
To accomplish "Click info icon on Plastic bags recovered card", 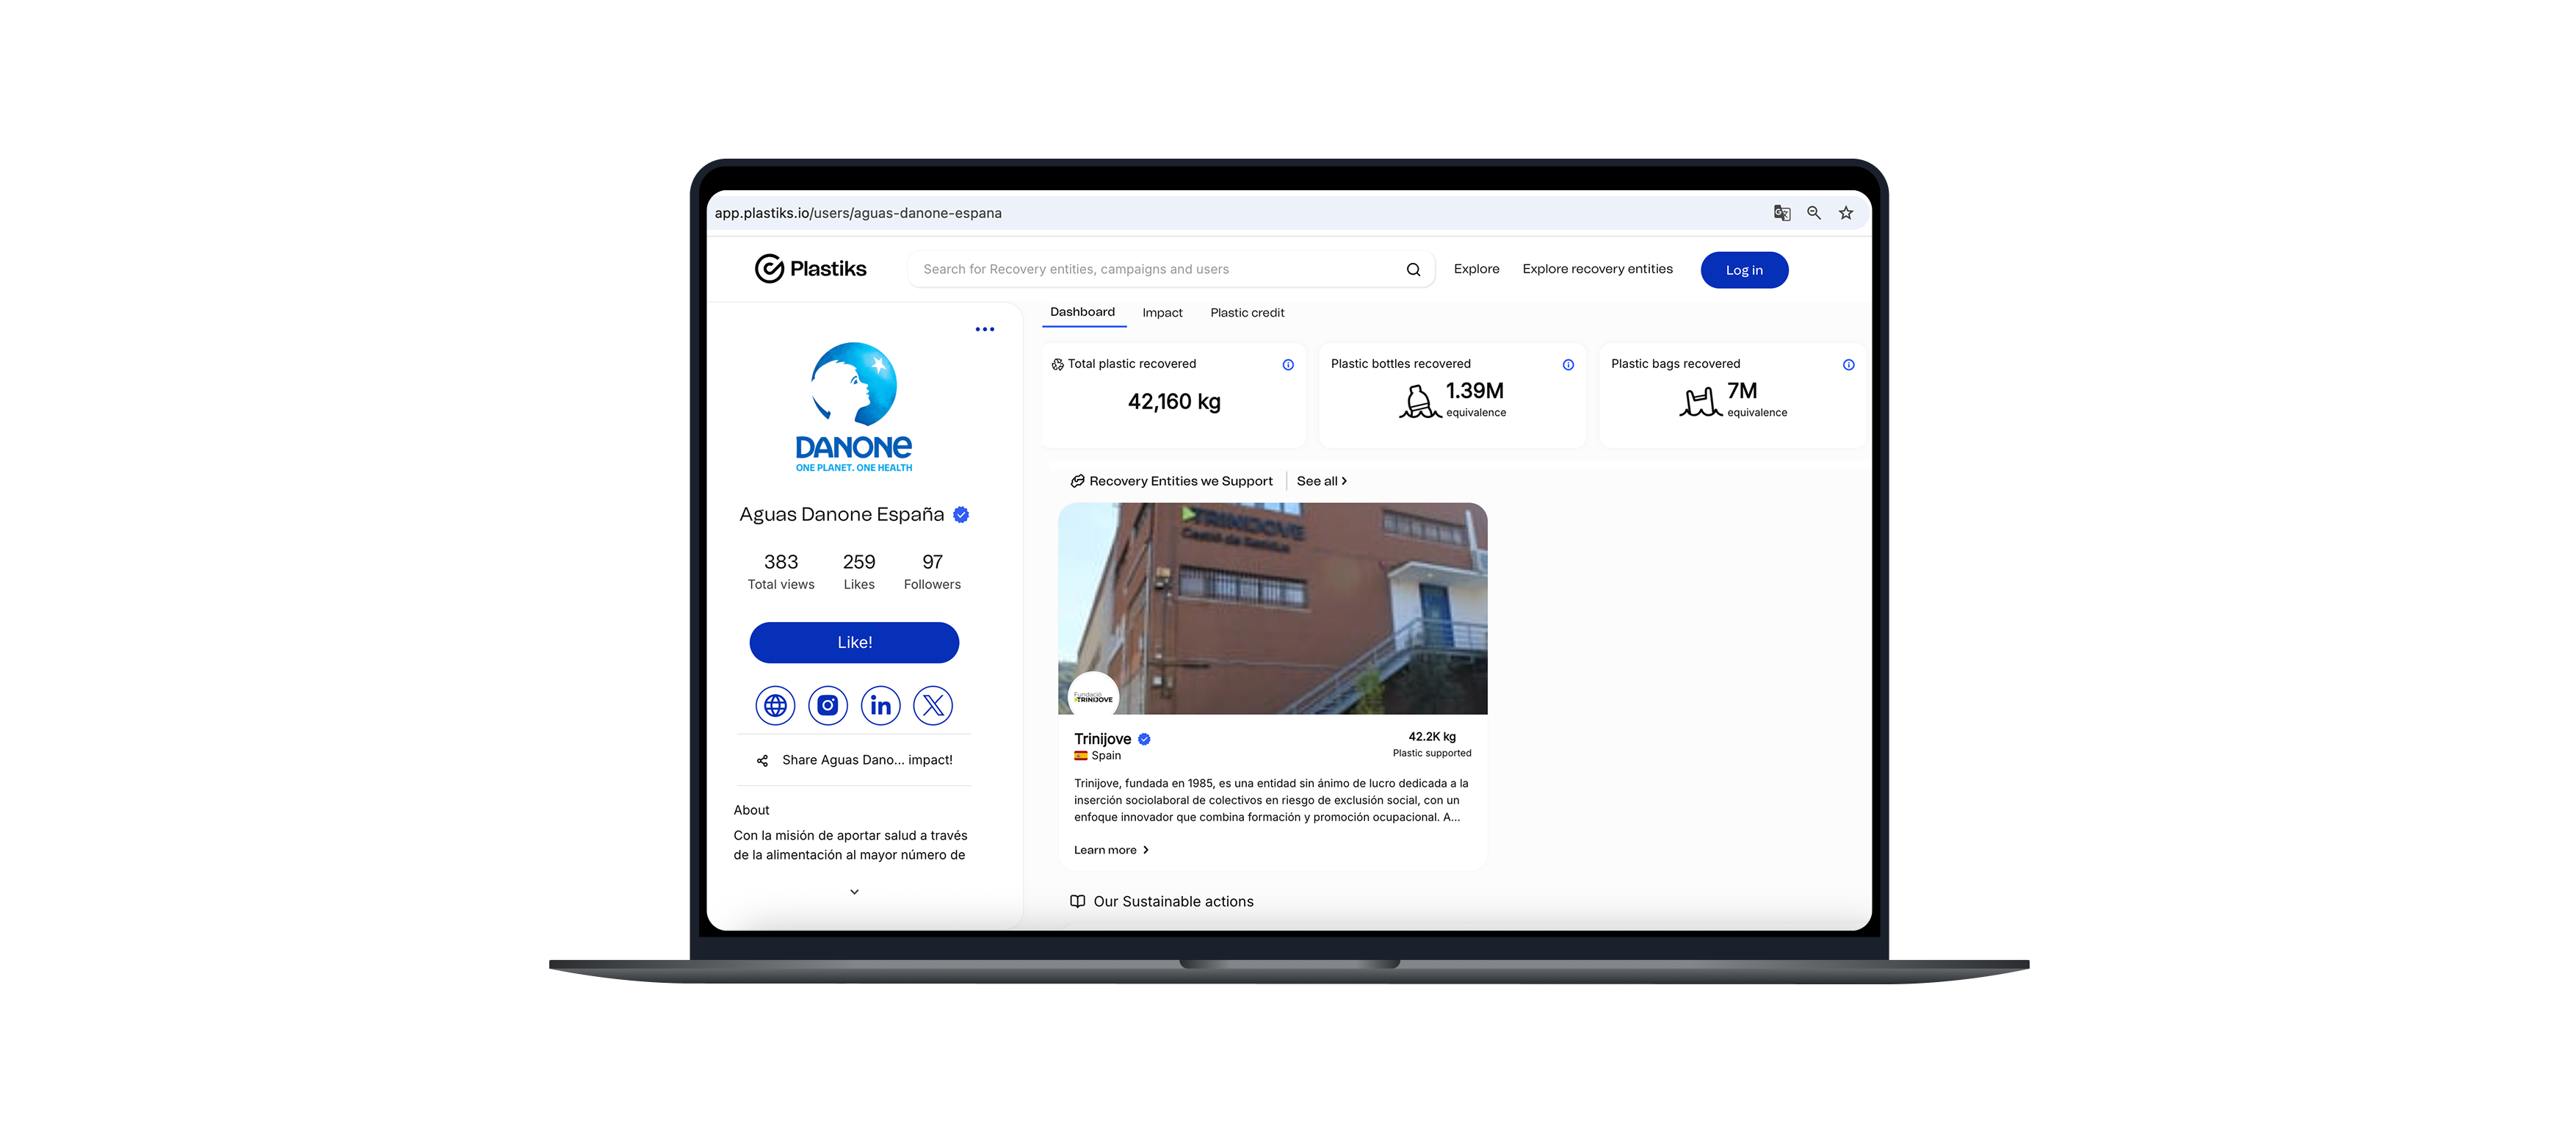I will pos(1849,365).
